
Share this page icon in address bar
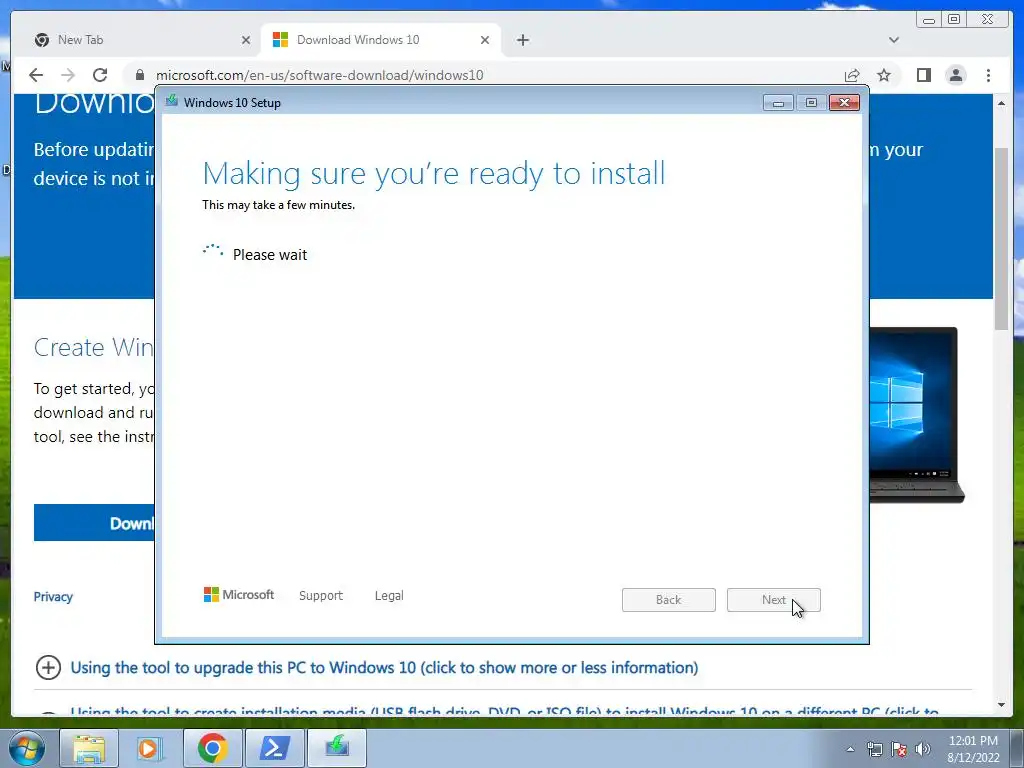coord(852,75)
